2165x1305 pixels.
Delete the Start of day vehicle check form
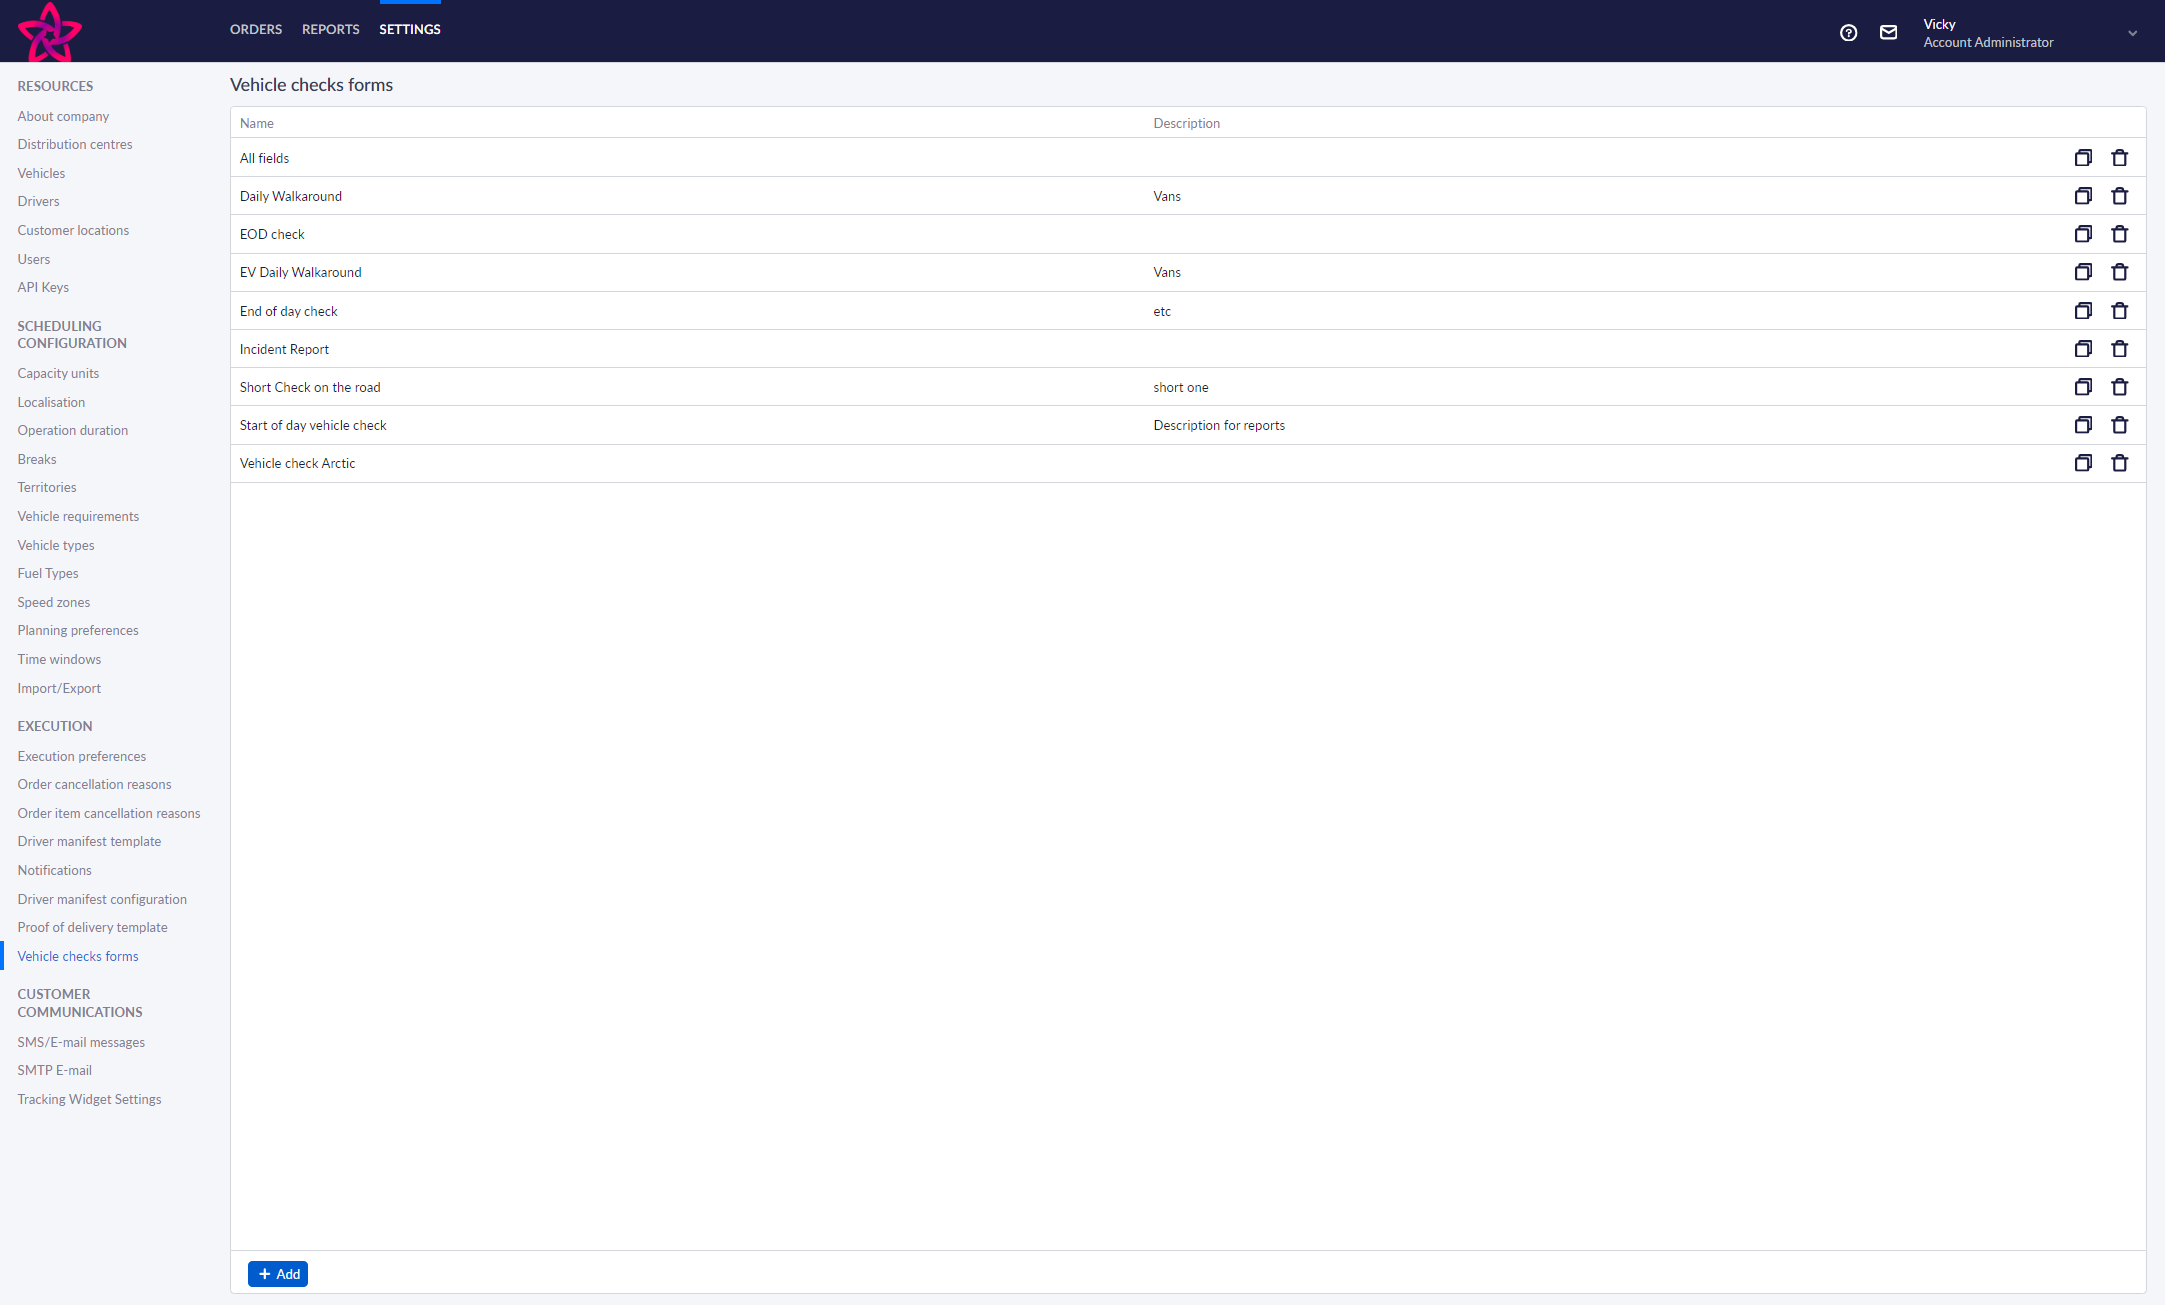[2119, 425]
